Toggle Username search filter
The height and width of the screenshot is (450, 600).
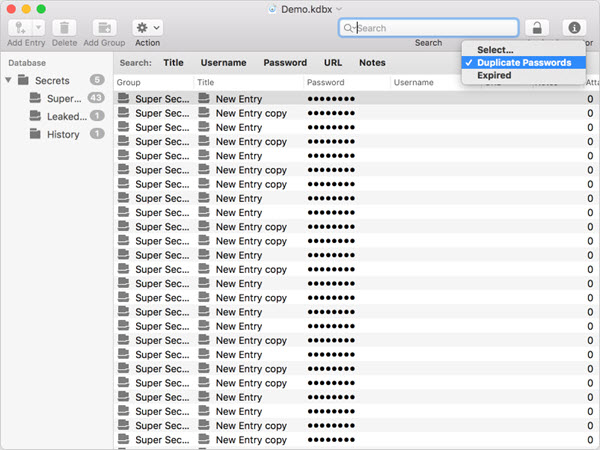[223, 63]
